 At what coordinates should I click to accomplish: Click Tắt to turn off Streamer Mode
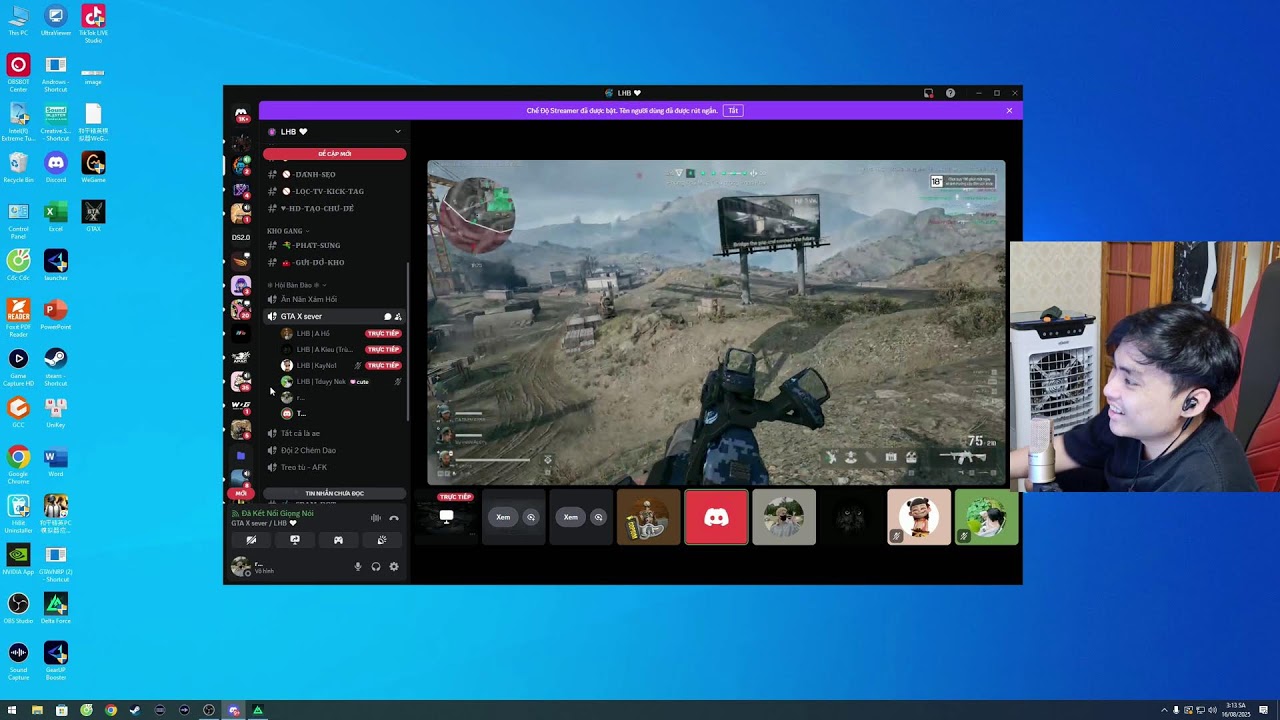tap(733, 111)
